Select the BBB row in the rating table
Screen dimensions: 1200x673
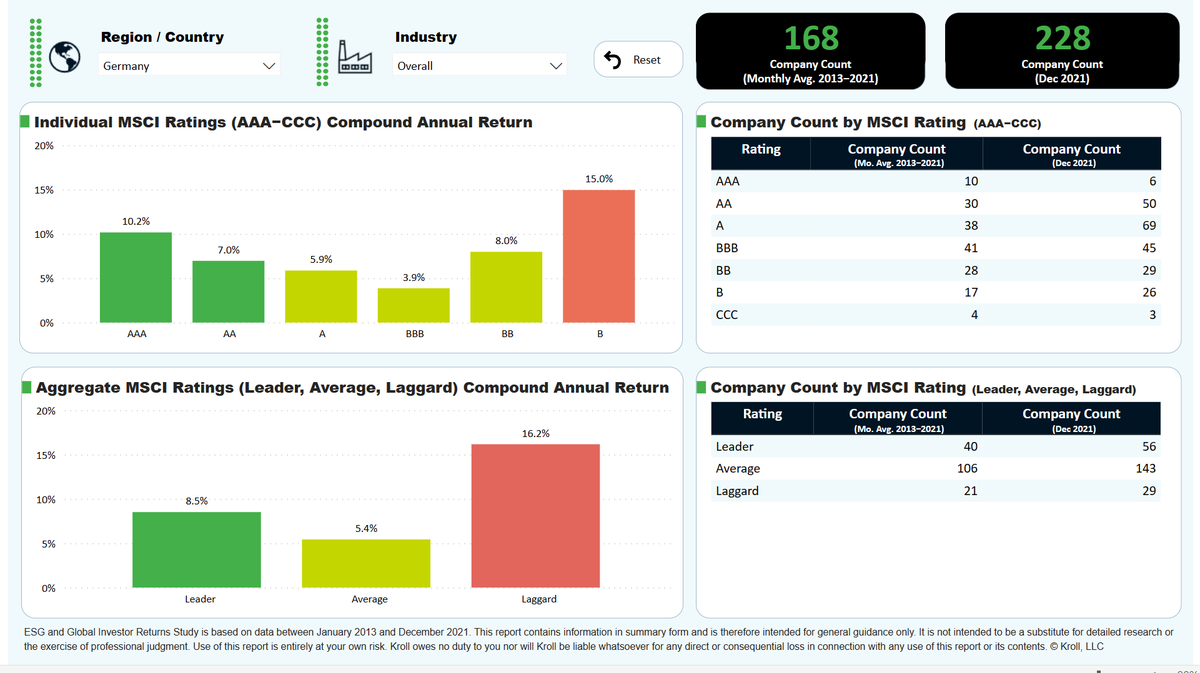936,248
